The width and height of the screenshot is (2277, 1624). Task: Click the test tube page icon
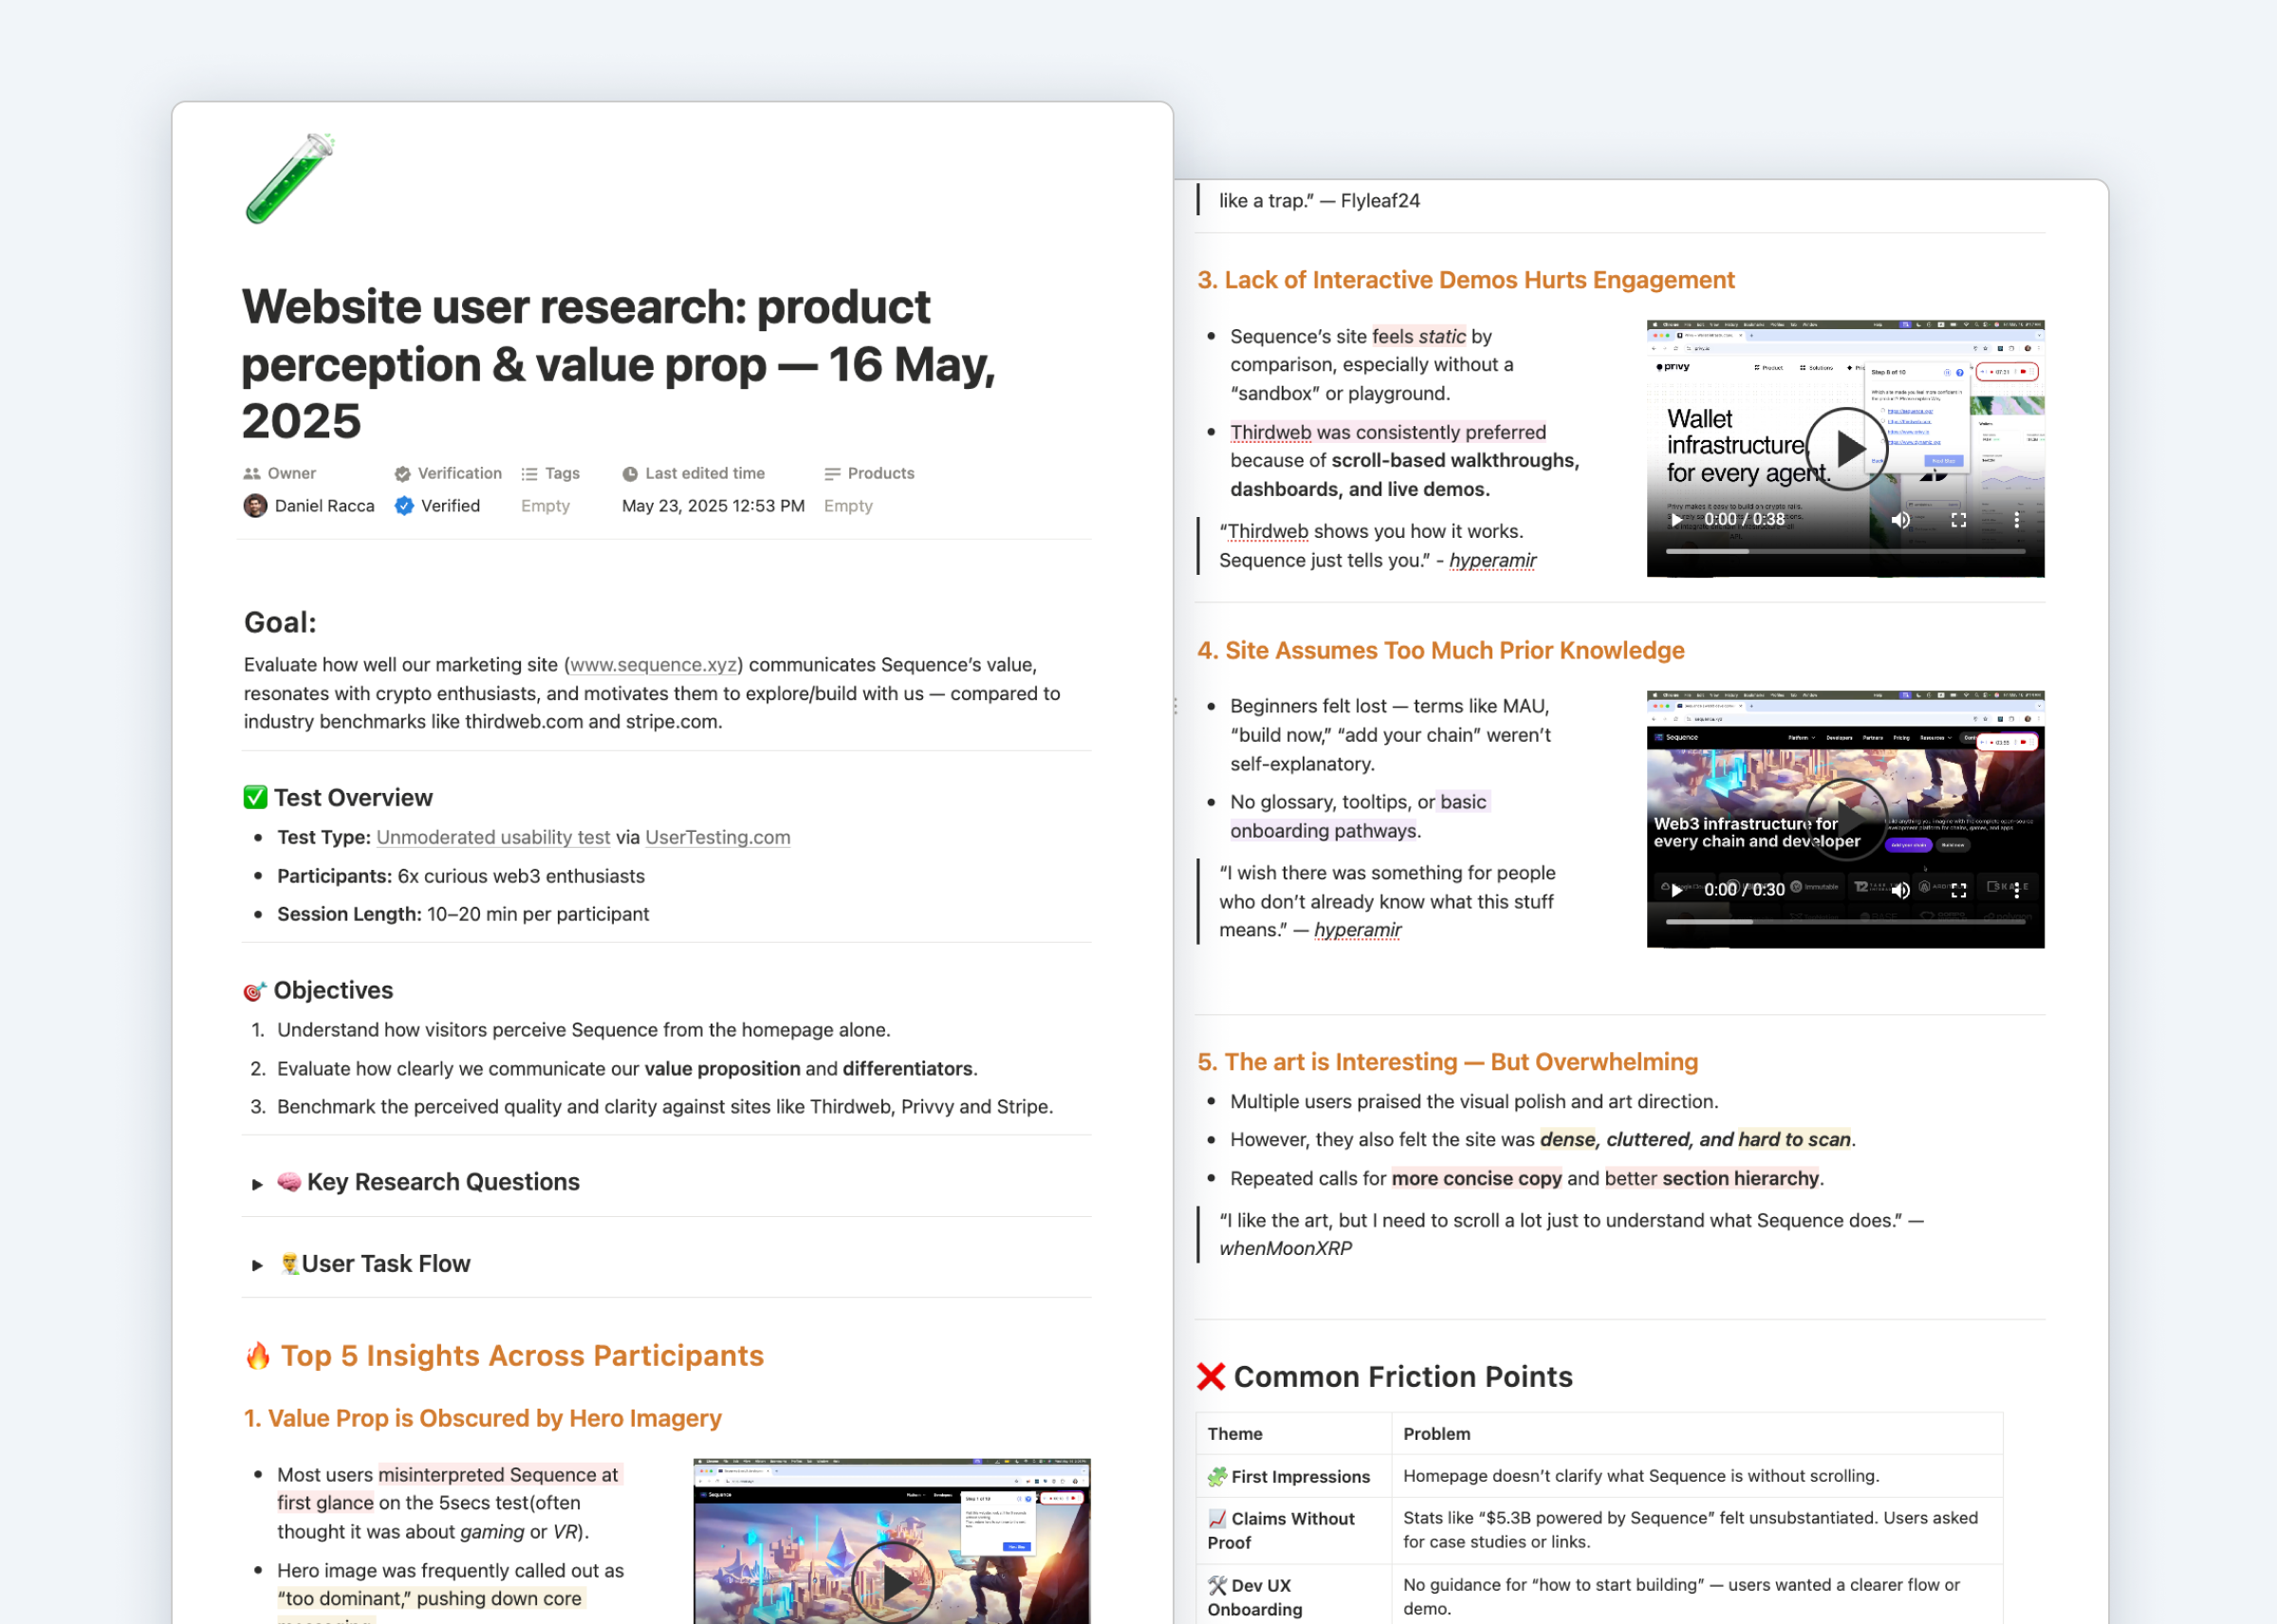(x=290, y=178)
